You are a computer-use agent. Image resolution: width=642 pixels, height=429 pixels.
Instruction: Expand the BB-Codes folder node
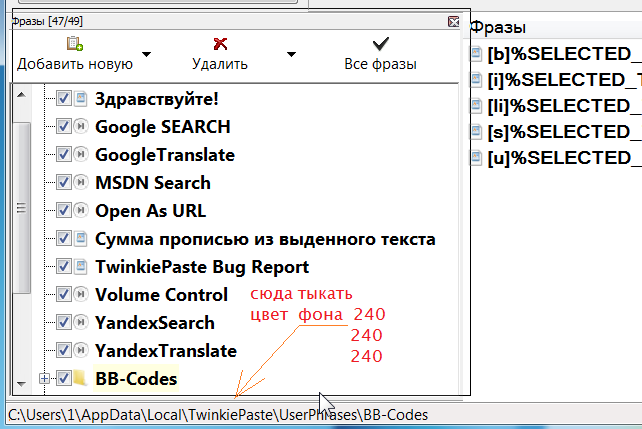(x=44, y=379)
